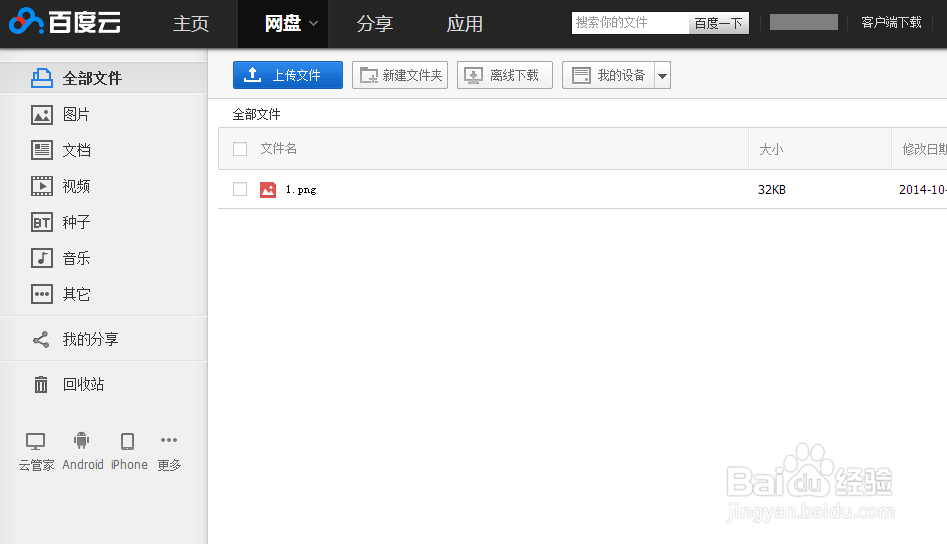Viewport: 947px width, 544px height.
Task: Click the 回收站 label
Action: [x=83, y=384]
